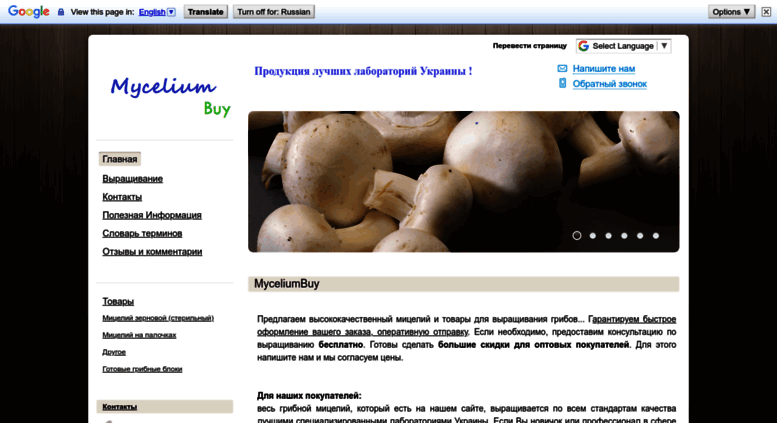Select the first slideshow dot
Viewport: 777px width, 423px height.
pos(577,236)
